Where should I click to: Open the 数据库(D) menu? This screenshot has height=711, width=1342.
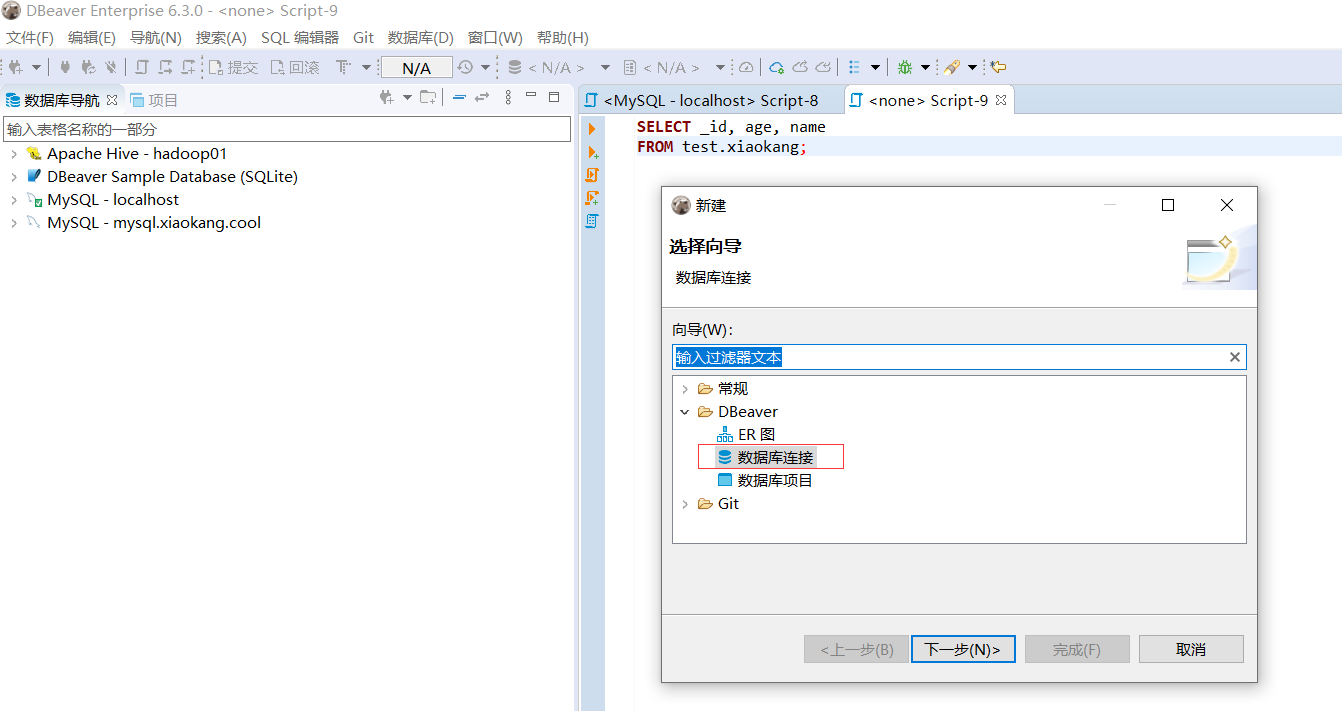(421, 37)
